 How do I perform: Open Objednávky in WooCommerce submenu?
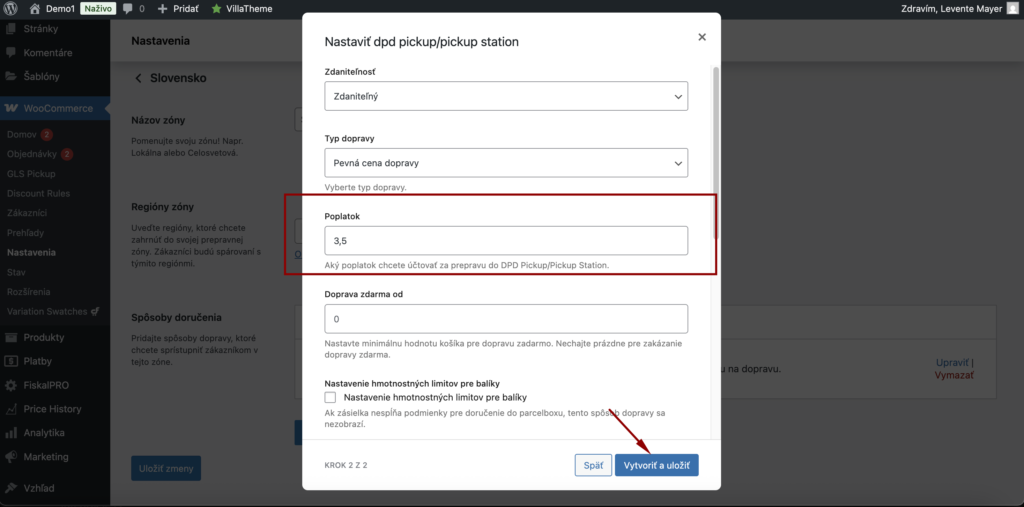click(x=32, y=154)
